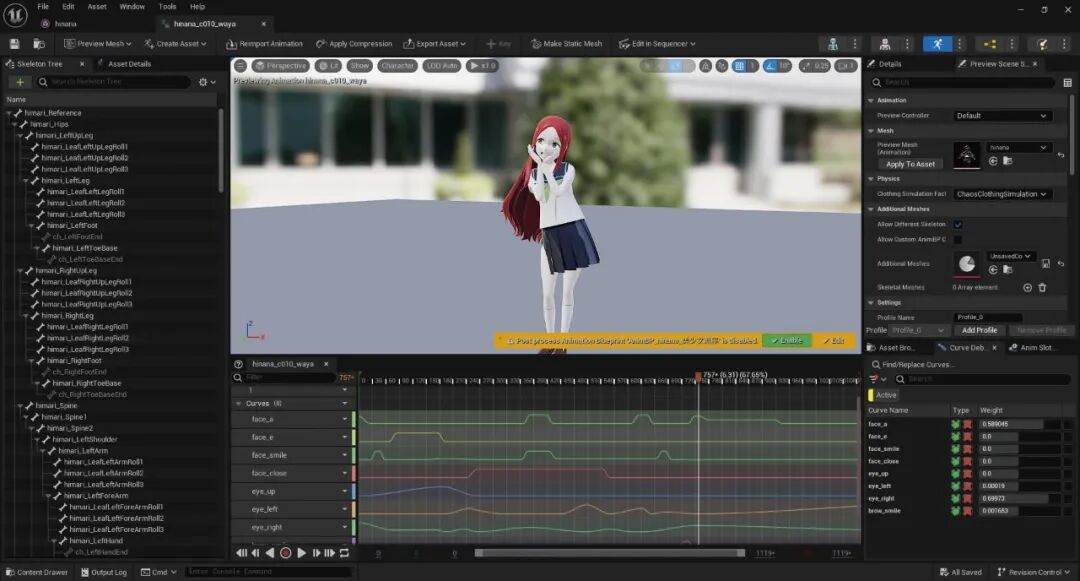Switch to the Skeletal Mesh editor mode icon
1080x581 pixels.
885,44
